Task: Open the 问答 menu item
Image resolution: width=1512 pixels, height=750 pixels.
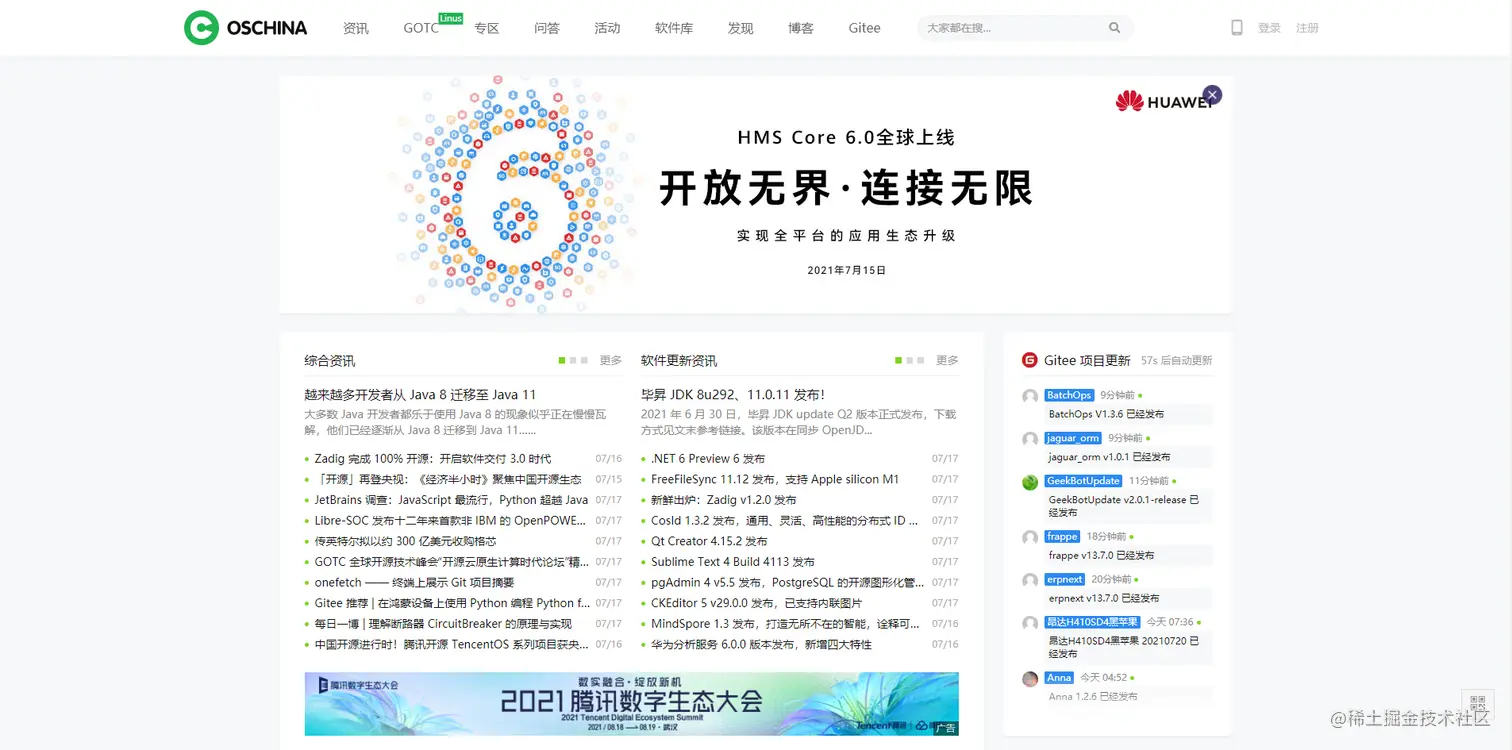Action: pyautogui.click(x=547, y=28)
